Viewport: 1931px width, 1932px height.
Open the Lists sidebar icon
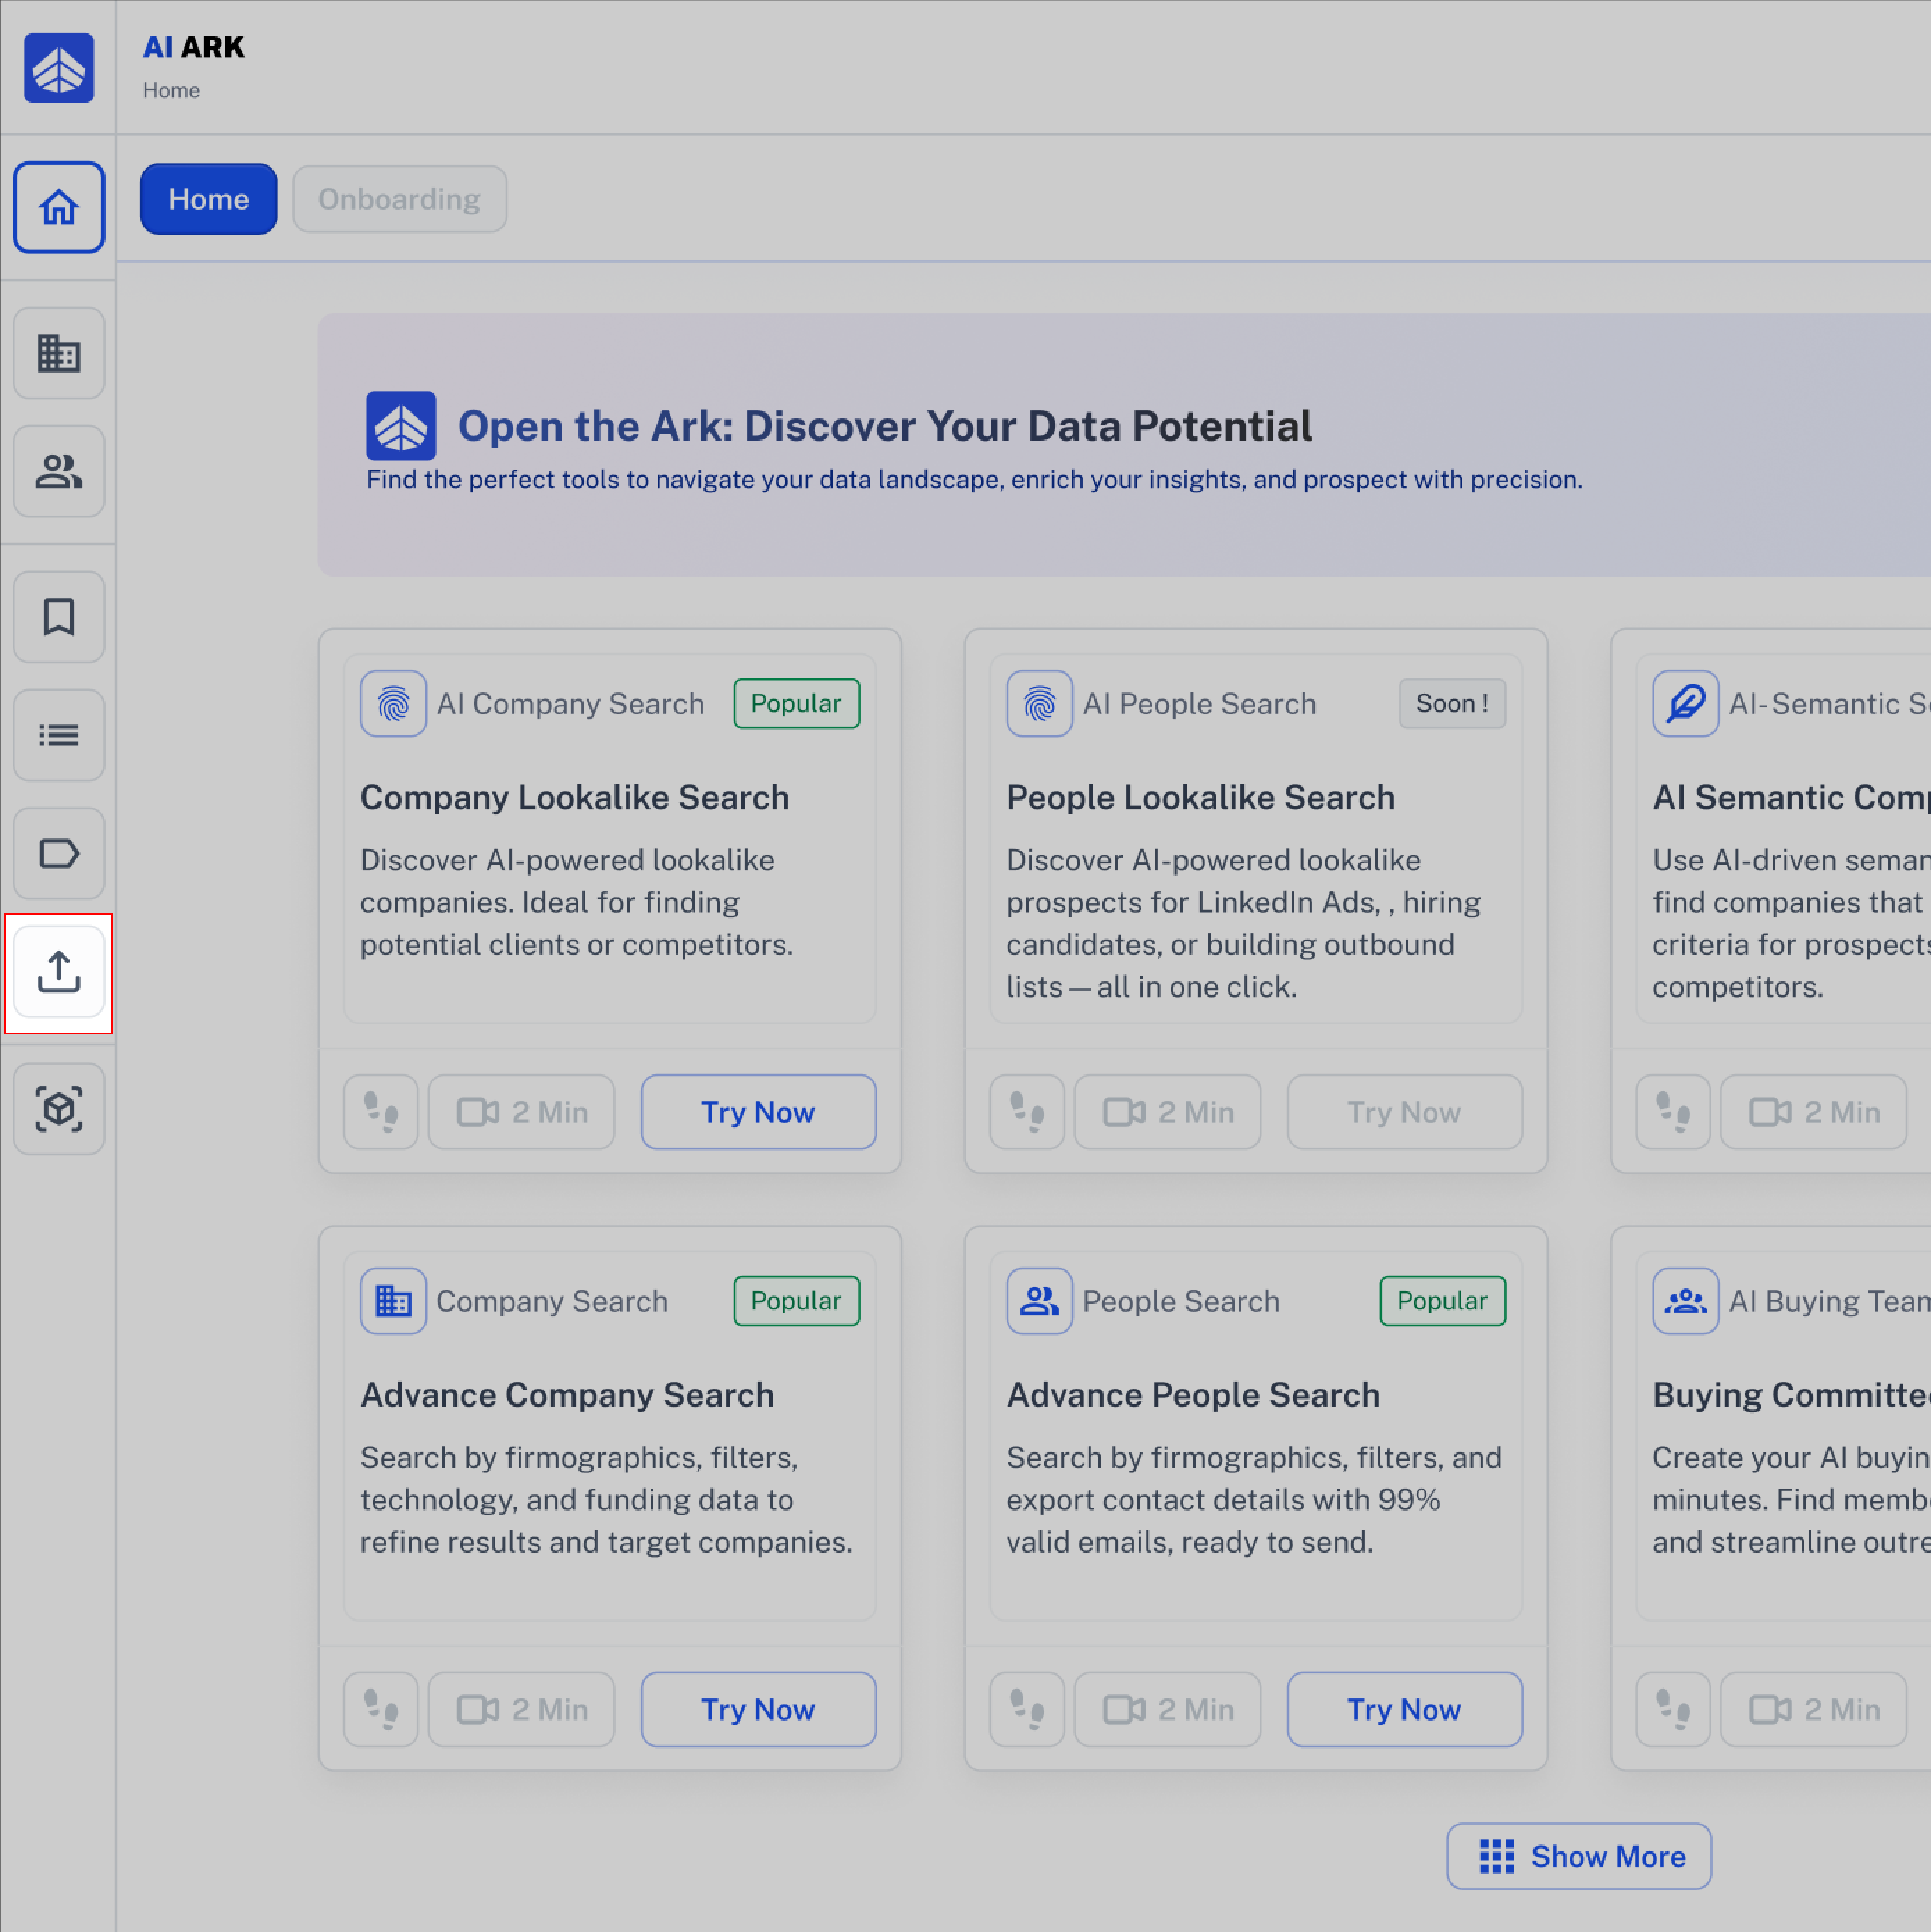point(59,735)
